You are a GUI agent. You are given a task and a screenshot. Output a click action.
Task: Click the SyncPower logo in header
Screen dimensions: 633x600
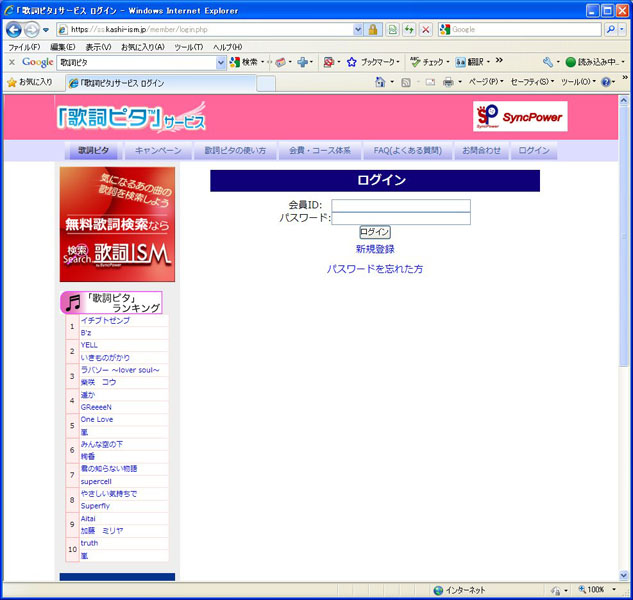(x=519, y=116)
